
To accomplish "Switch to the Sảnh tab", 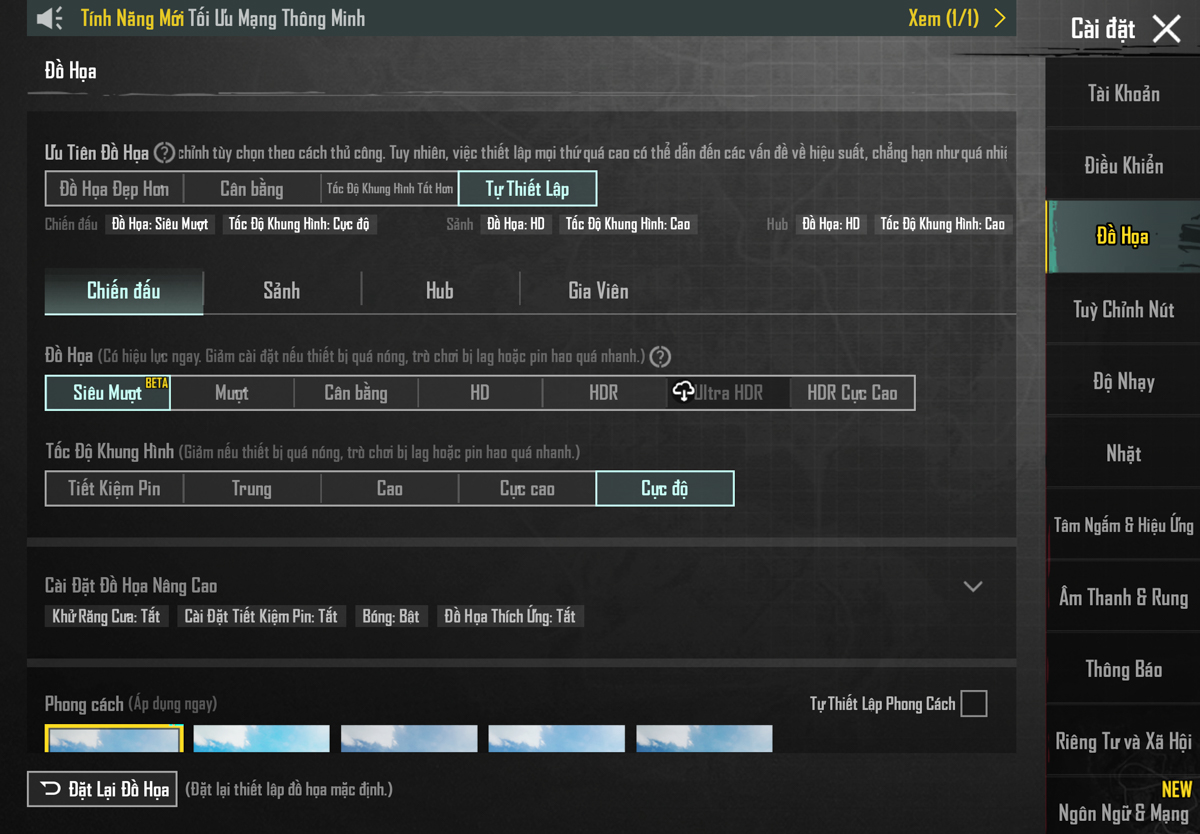I will tap(282, 291).
